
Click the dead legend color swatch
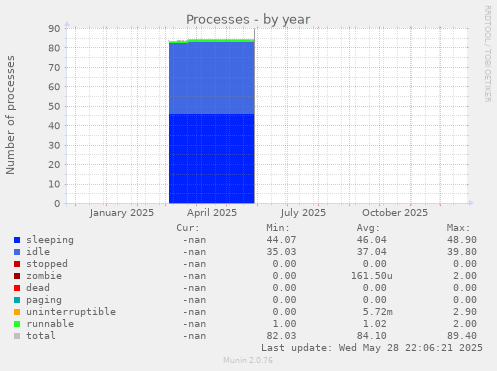[x=17, y=288]
